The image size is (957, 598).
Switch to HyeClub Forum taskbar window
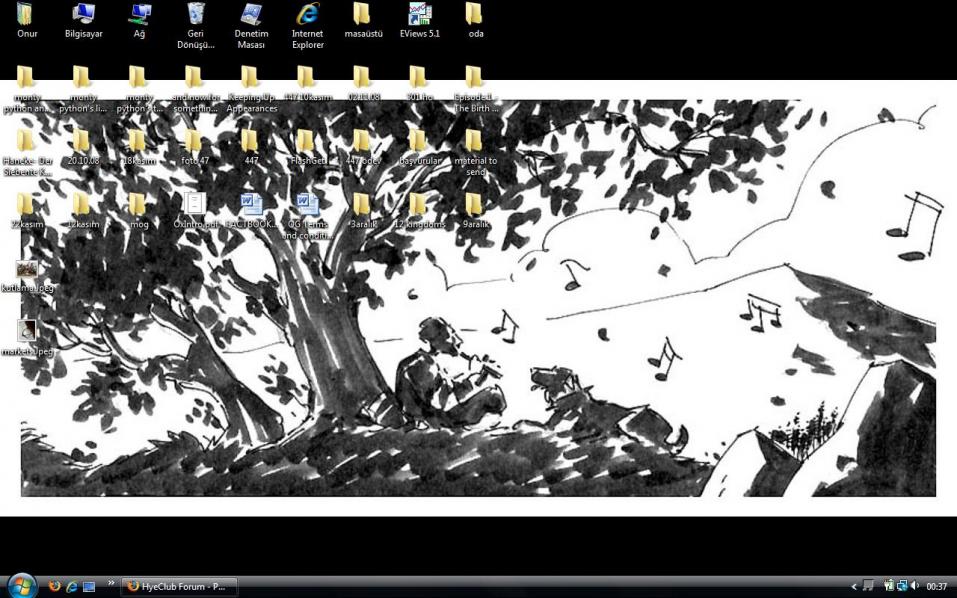[x=179, y=587]
